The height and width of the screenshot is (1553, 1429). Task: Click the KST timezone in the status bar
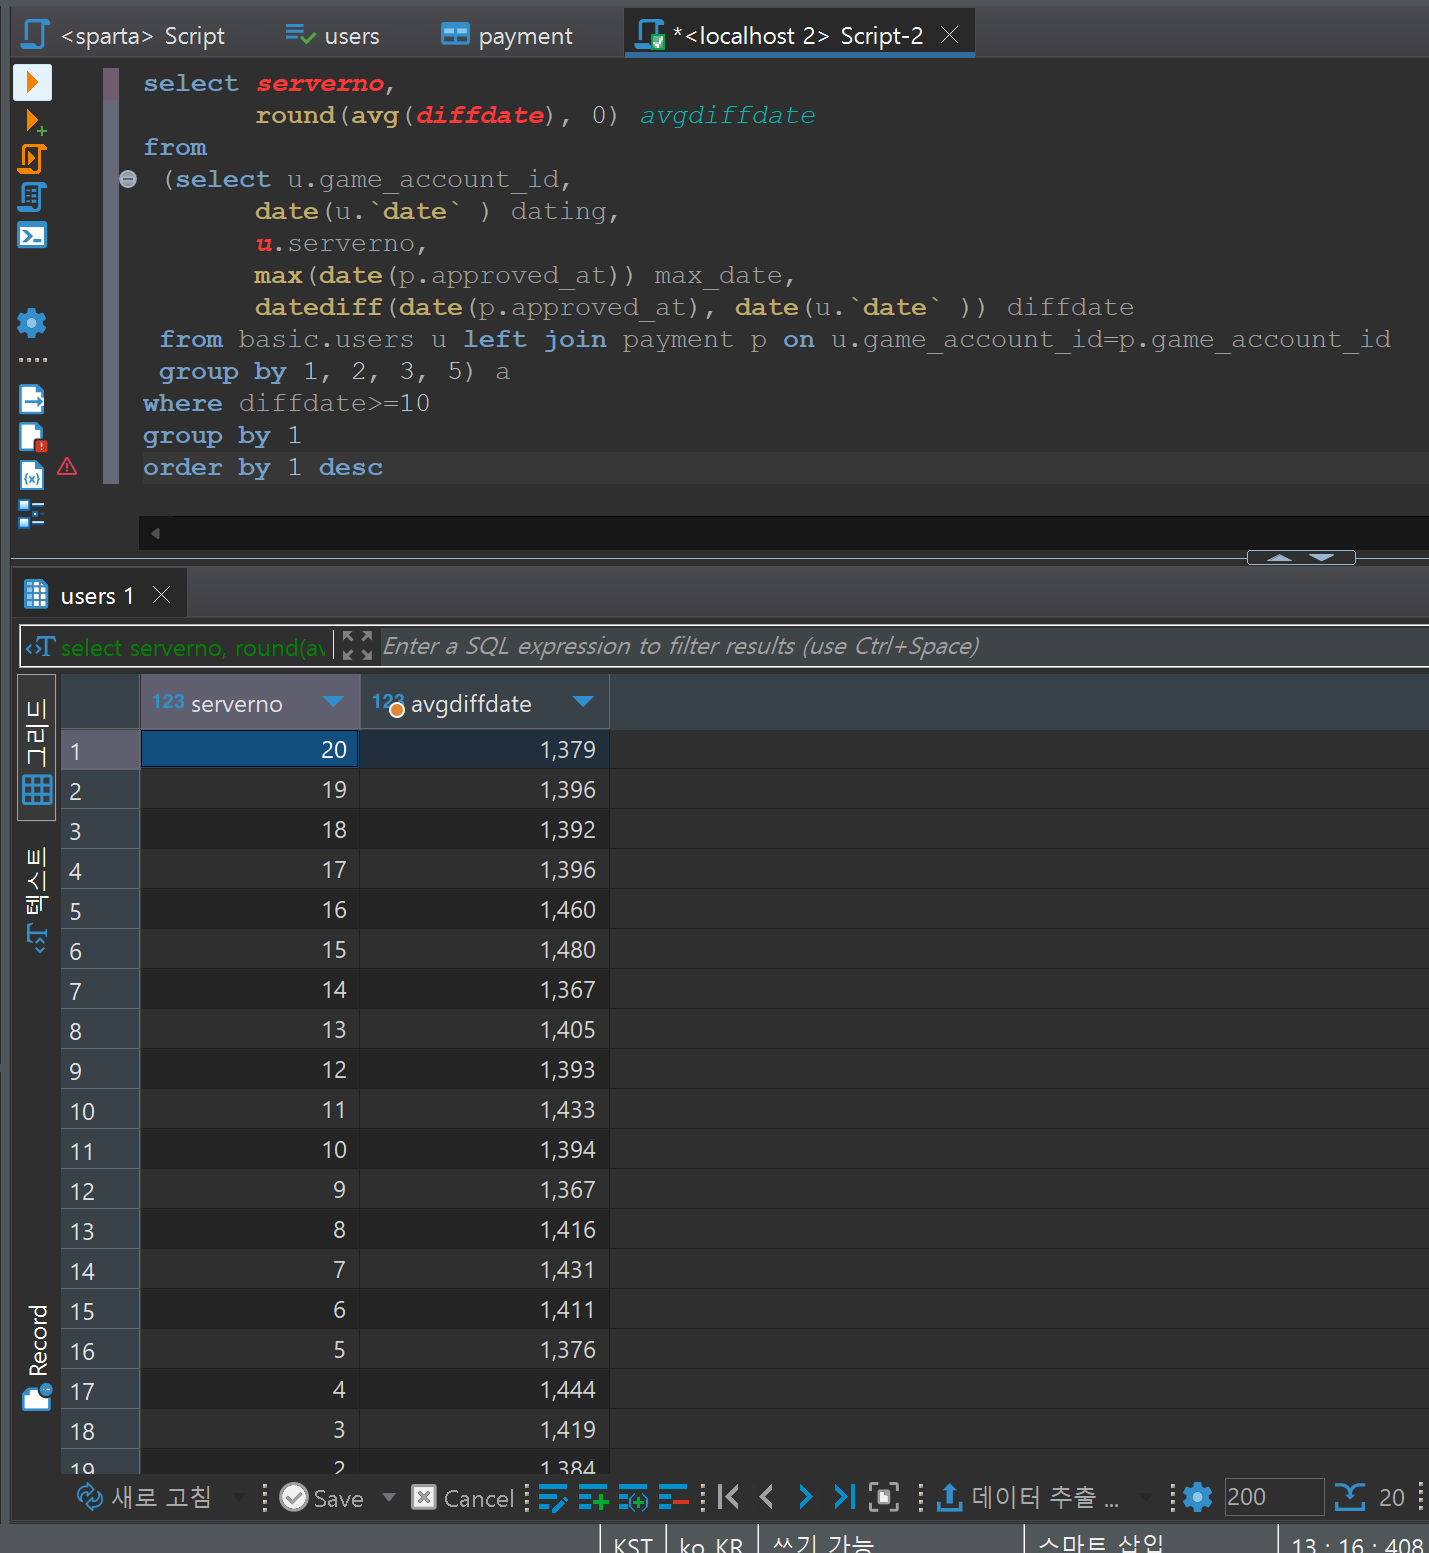point(633,1542)
